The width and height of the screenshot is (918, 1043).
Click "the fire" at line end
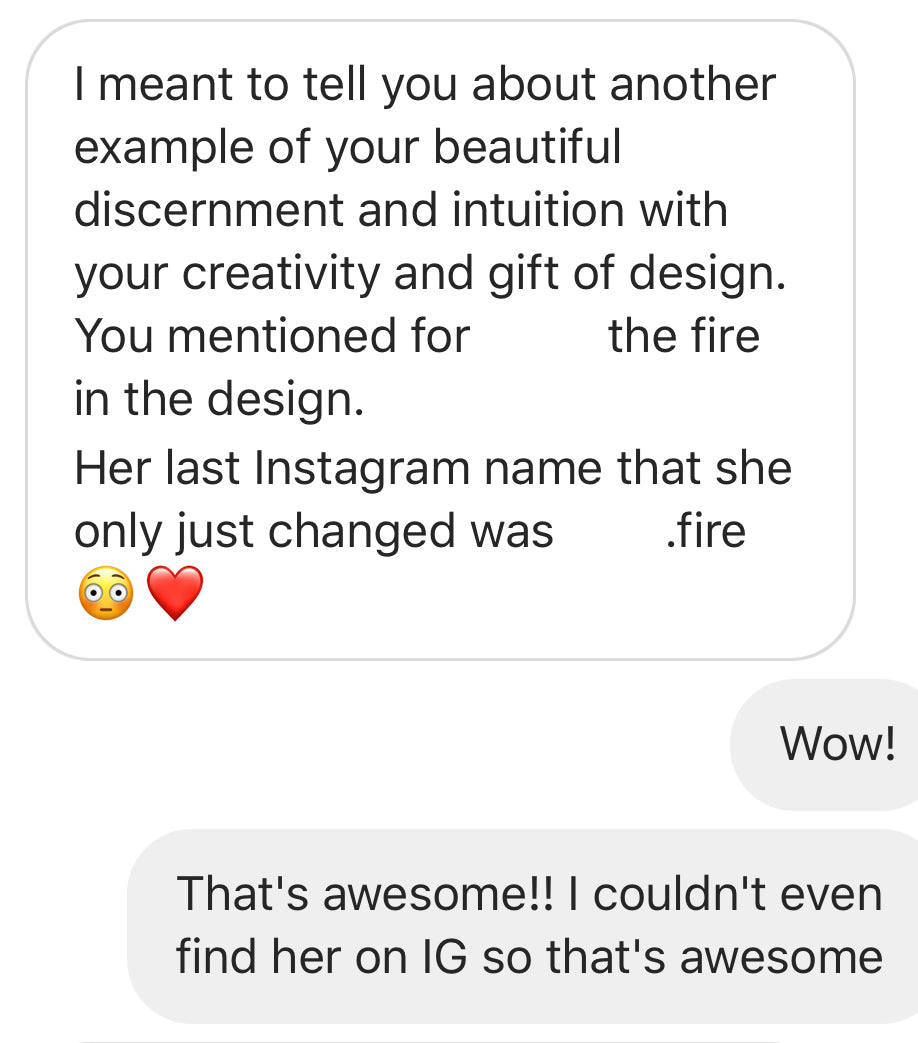point(684,336)
